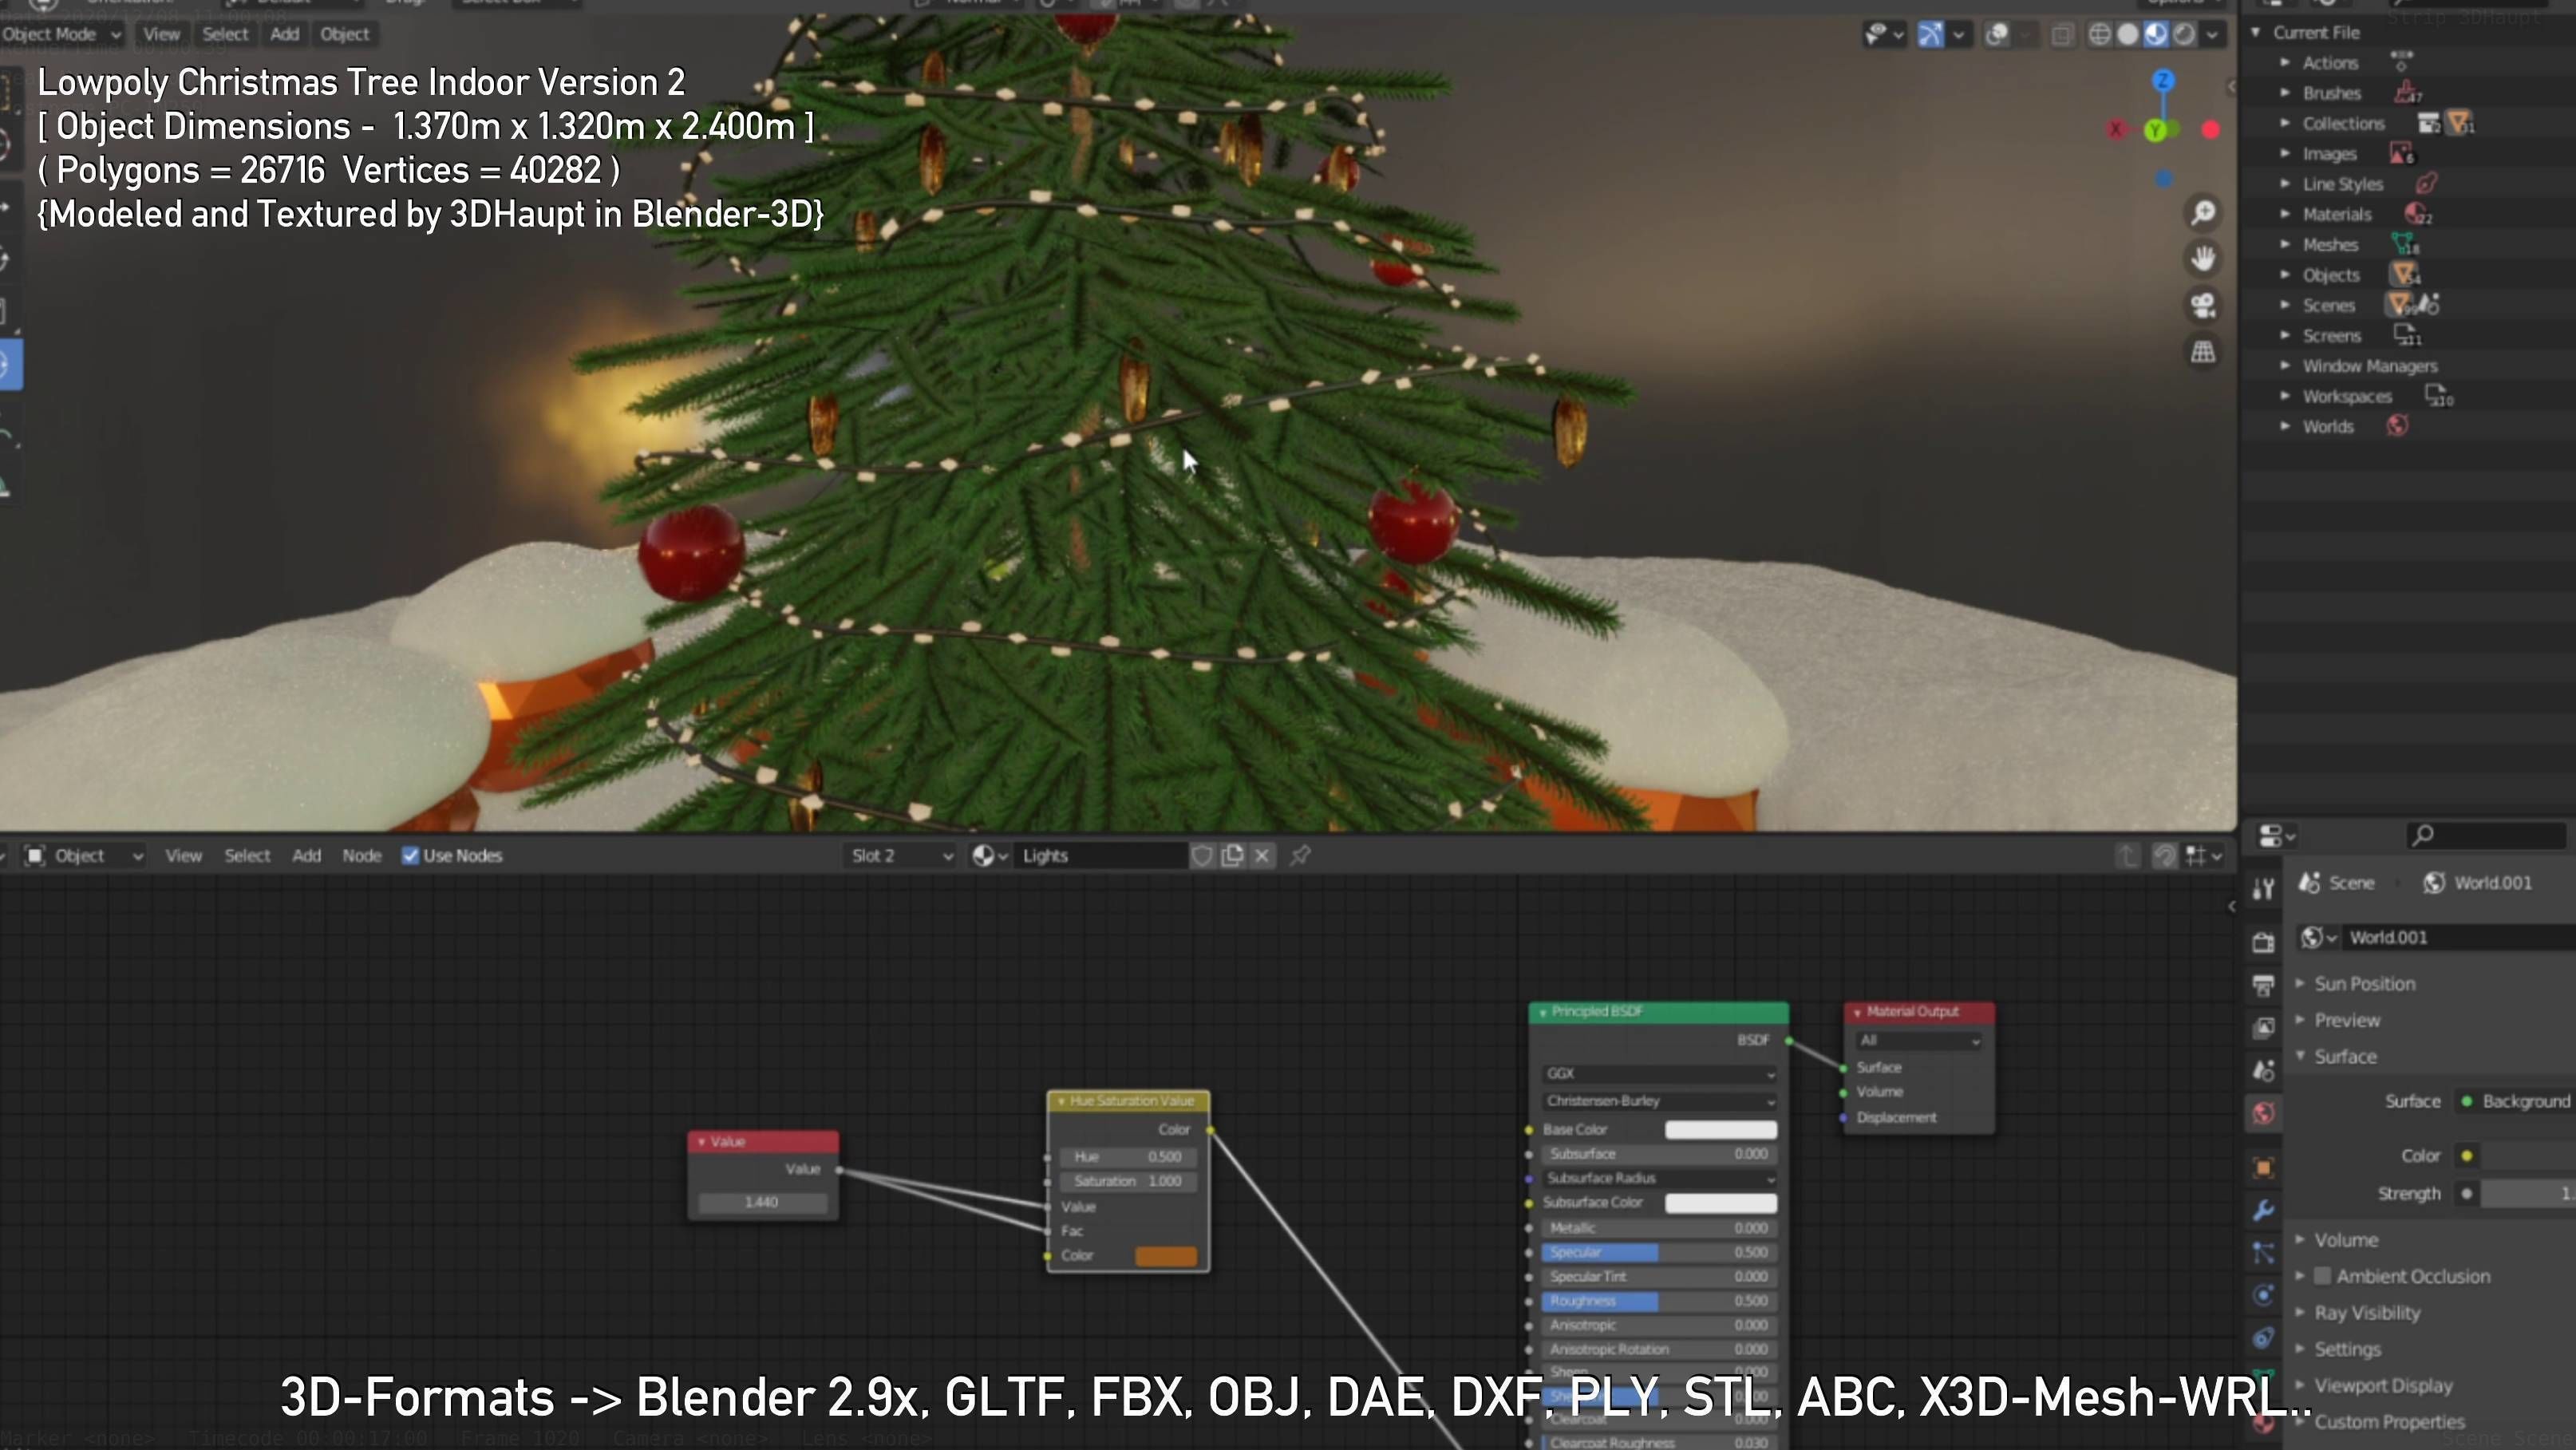Switch perspective/orthographic with grid icon
Viewport: 2576px width, 1450px height.
2203,352
